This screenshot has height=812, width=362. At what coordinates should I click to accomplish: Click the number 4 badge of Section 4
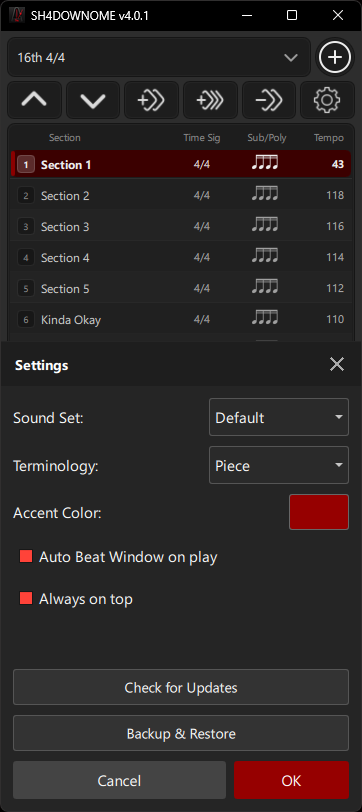point(26,257)
